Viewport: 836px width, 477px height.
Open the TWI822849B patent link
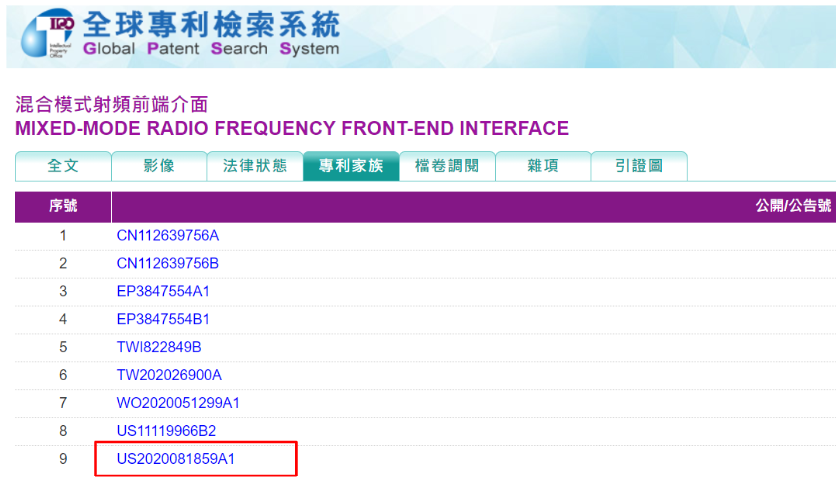[159, 347]
